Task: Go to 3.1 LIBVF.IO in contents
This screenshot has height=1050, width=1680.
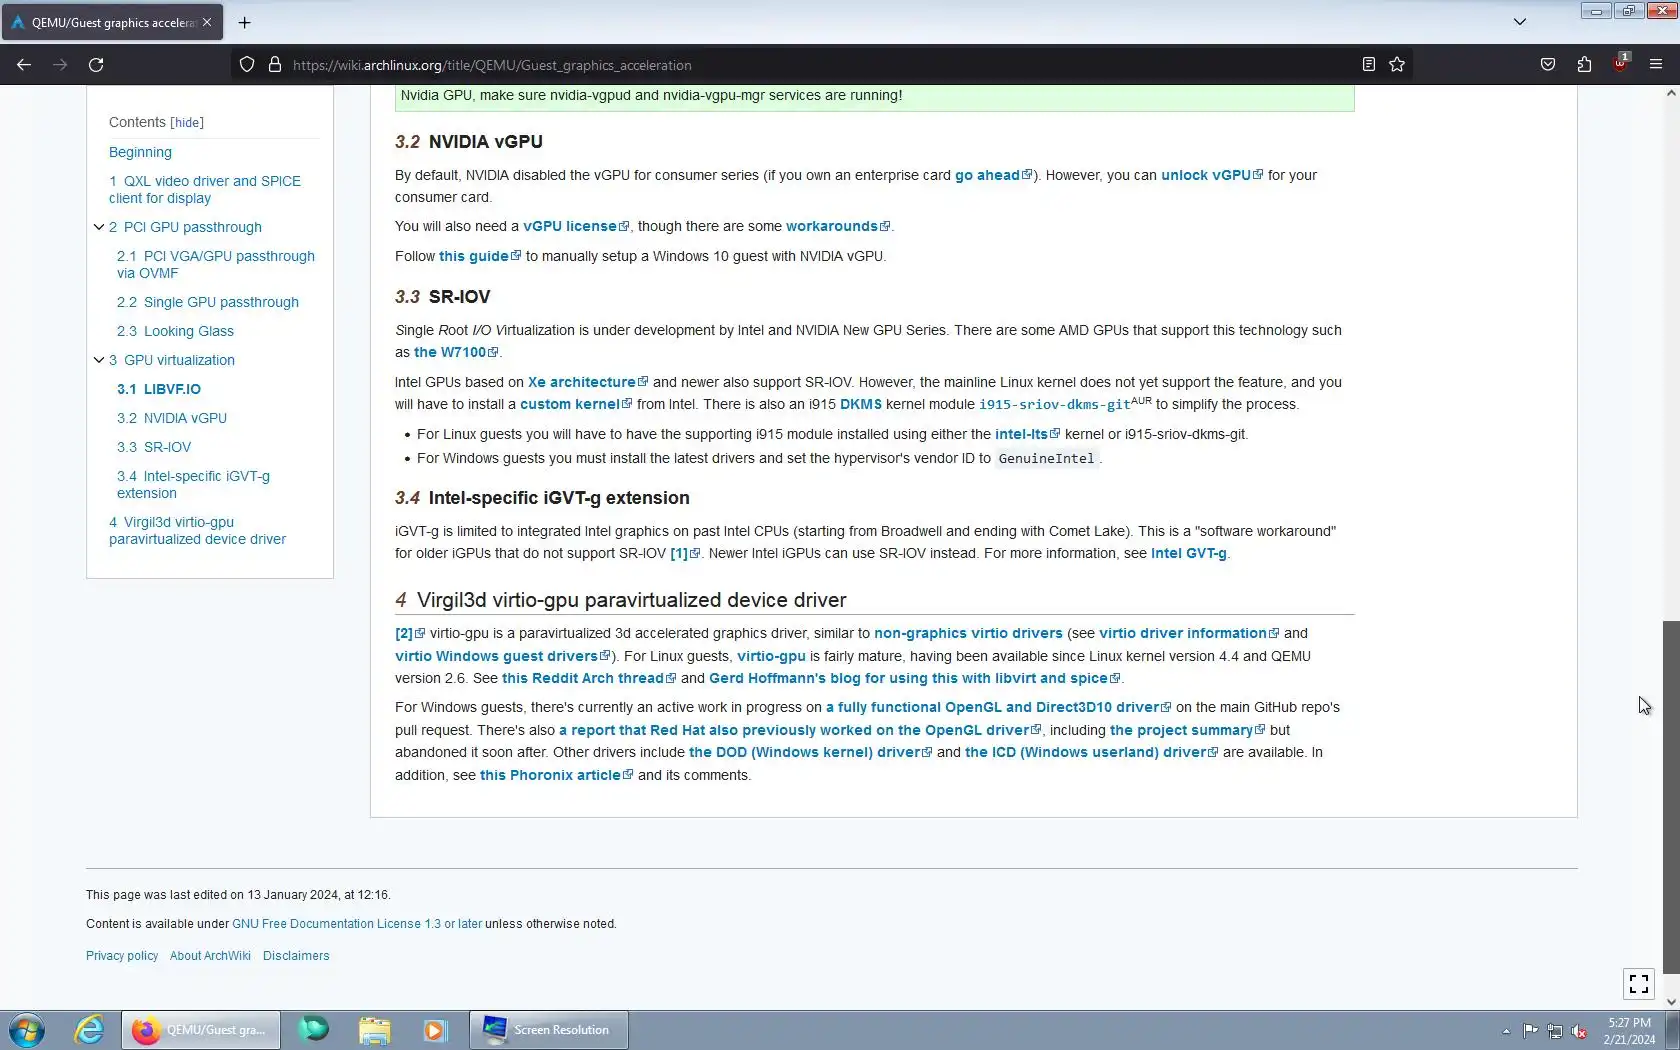Action: 159,389
